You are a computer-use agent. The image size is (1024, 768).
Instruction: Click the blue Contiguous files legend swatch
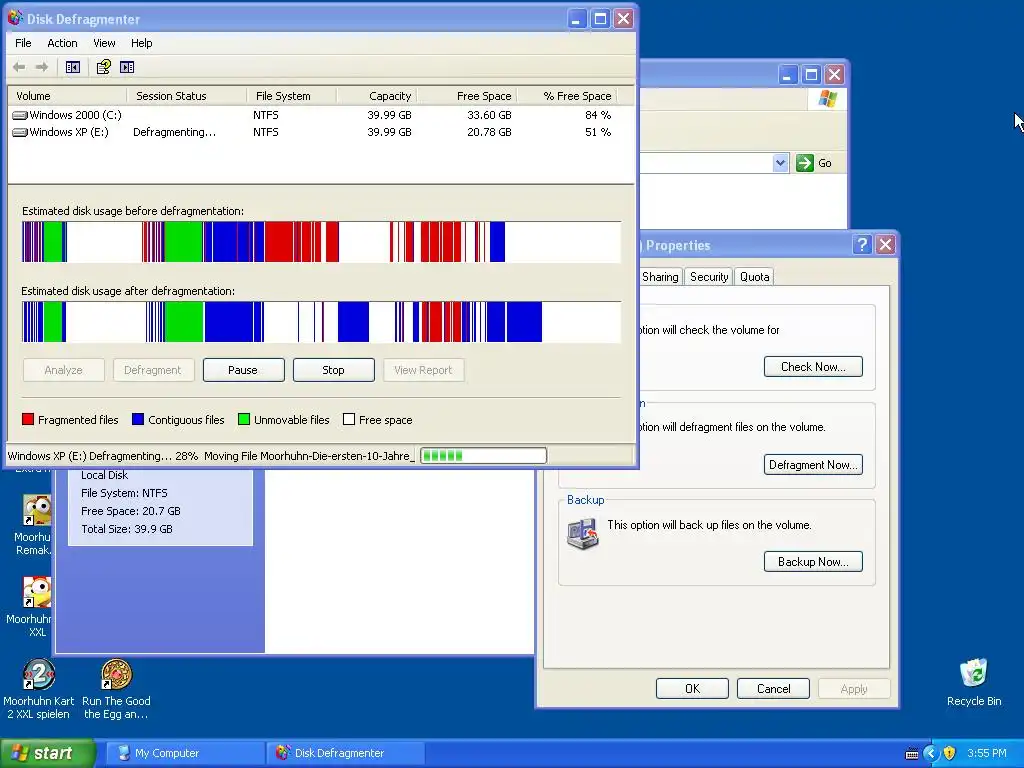click(138, 419)
